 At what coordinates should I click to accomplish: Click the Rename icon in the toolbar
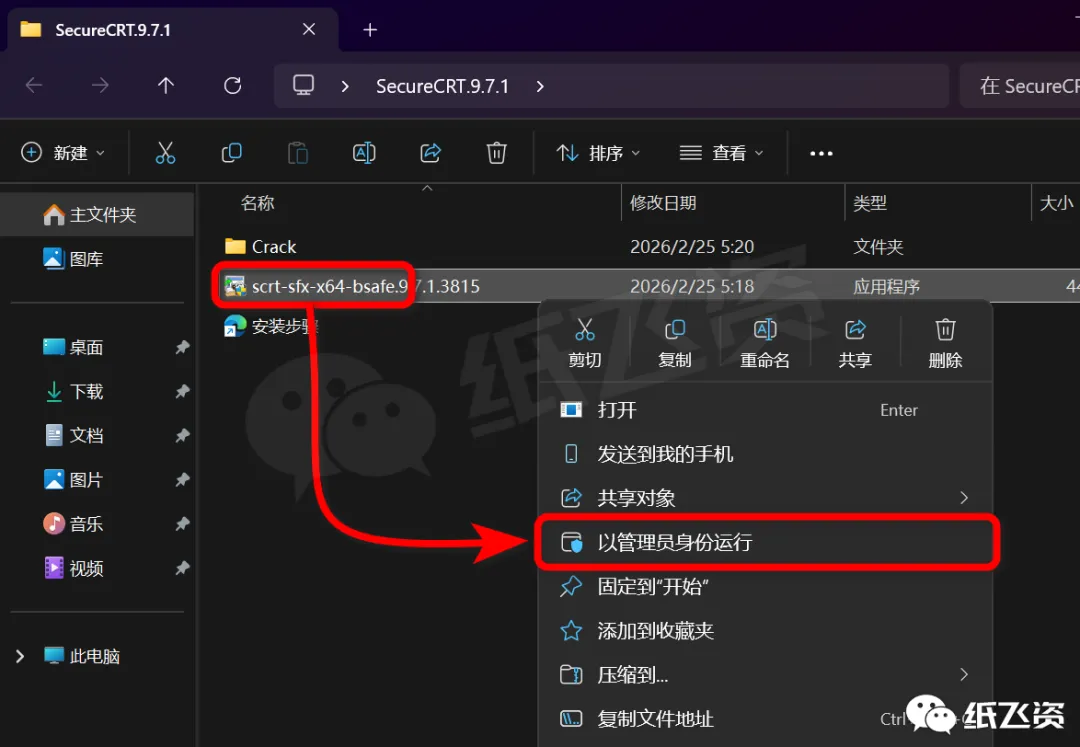click(x=364, y=153)
